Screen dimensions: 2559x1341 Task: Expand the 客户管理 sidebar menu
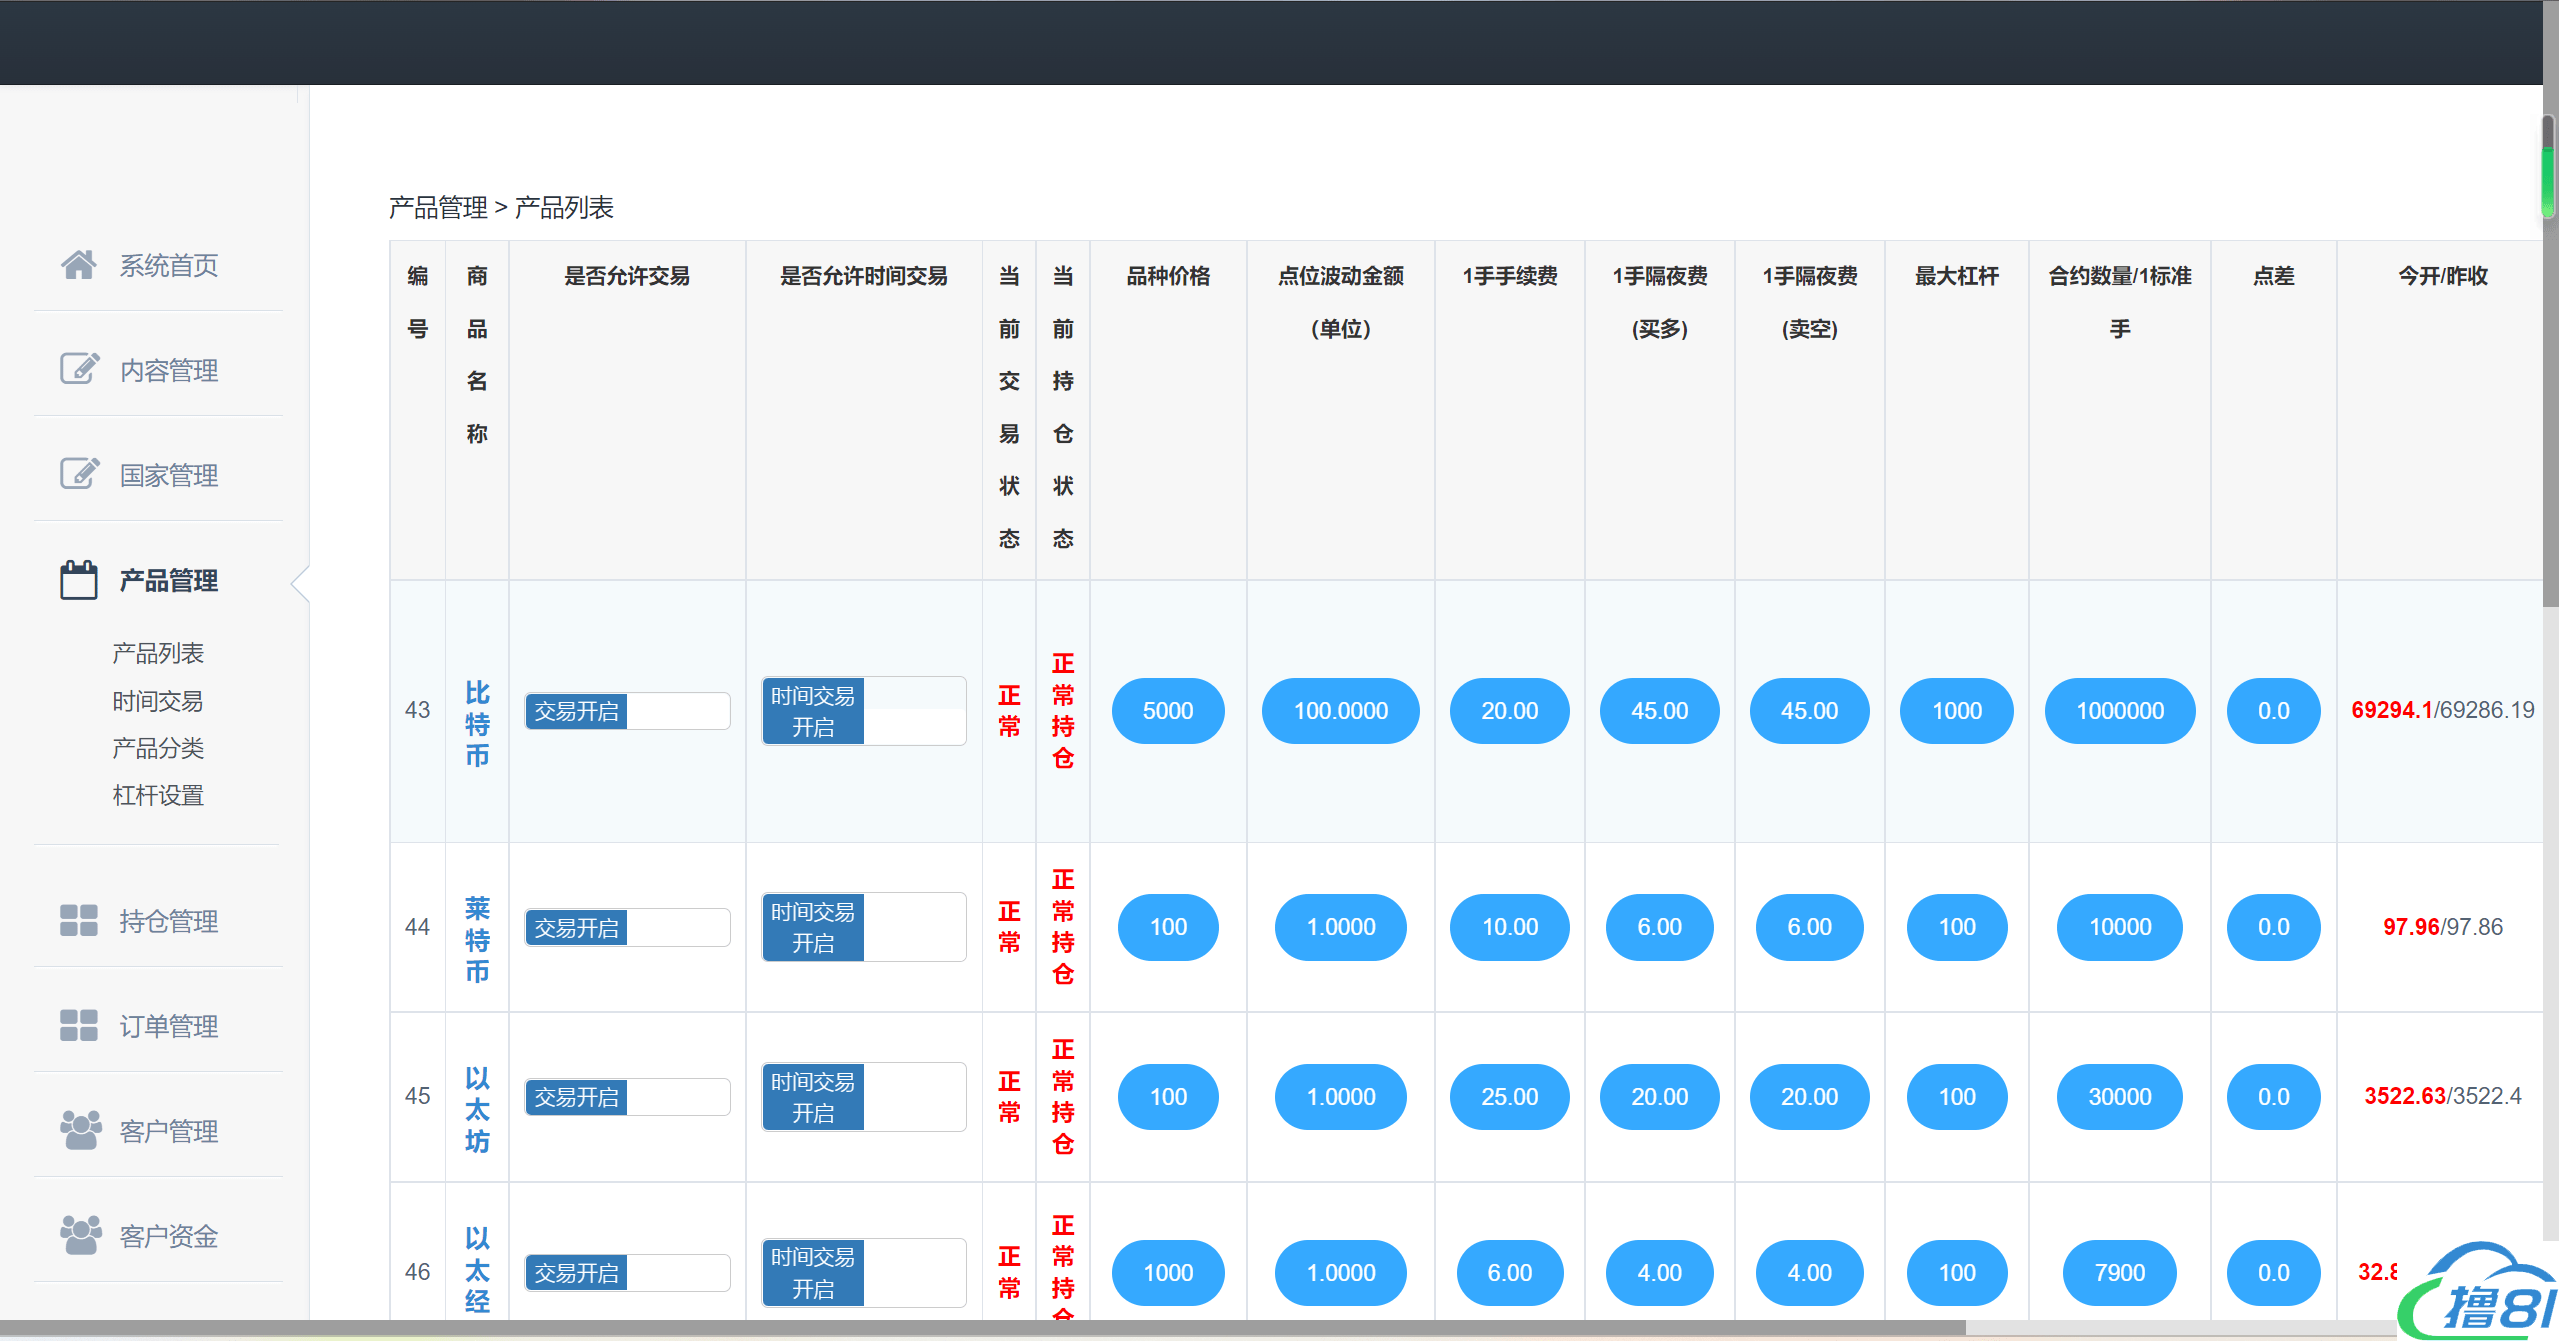pyautogui.click(x=168, y=1131)
